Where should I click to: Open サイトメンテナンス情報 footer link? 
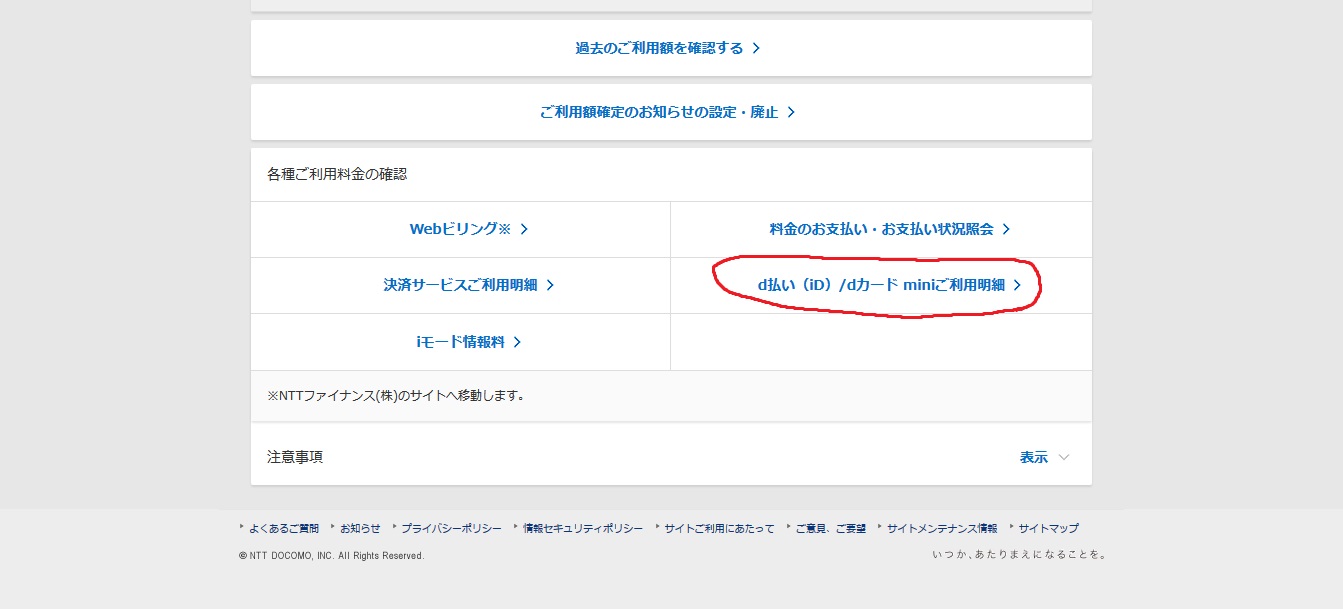[942, 528]
